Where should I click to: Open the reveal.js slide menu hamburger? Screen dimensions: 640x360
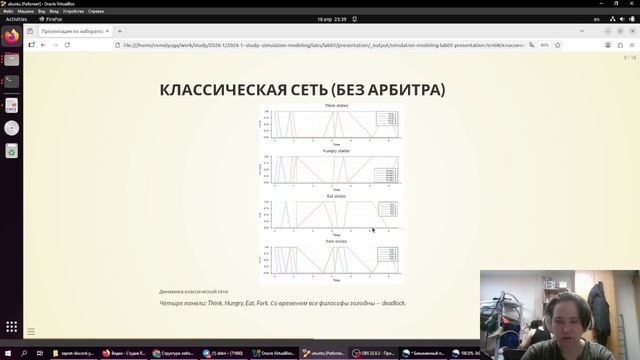[31, 331]
